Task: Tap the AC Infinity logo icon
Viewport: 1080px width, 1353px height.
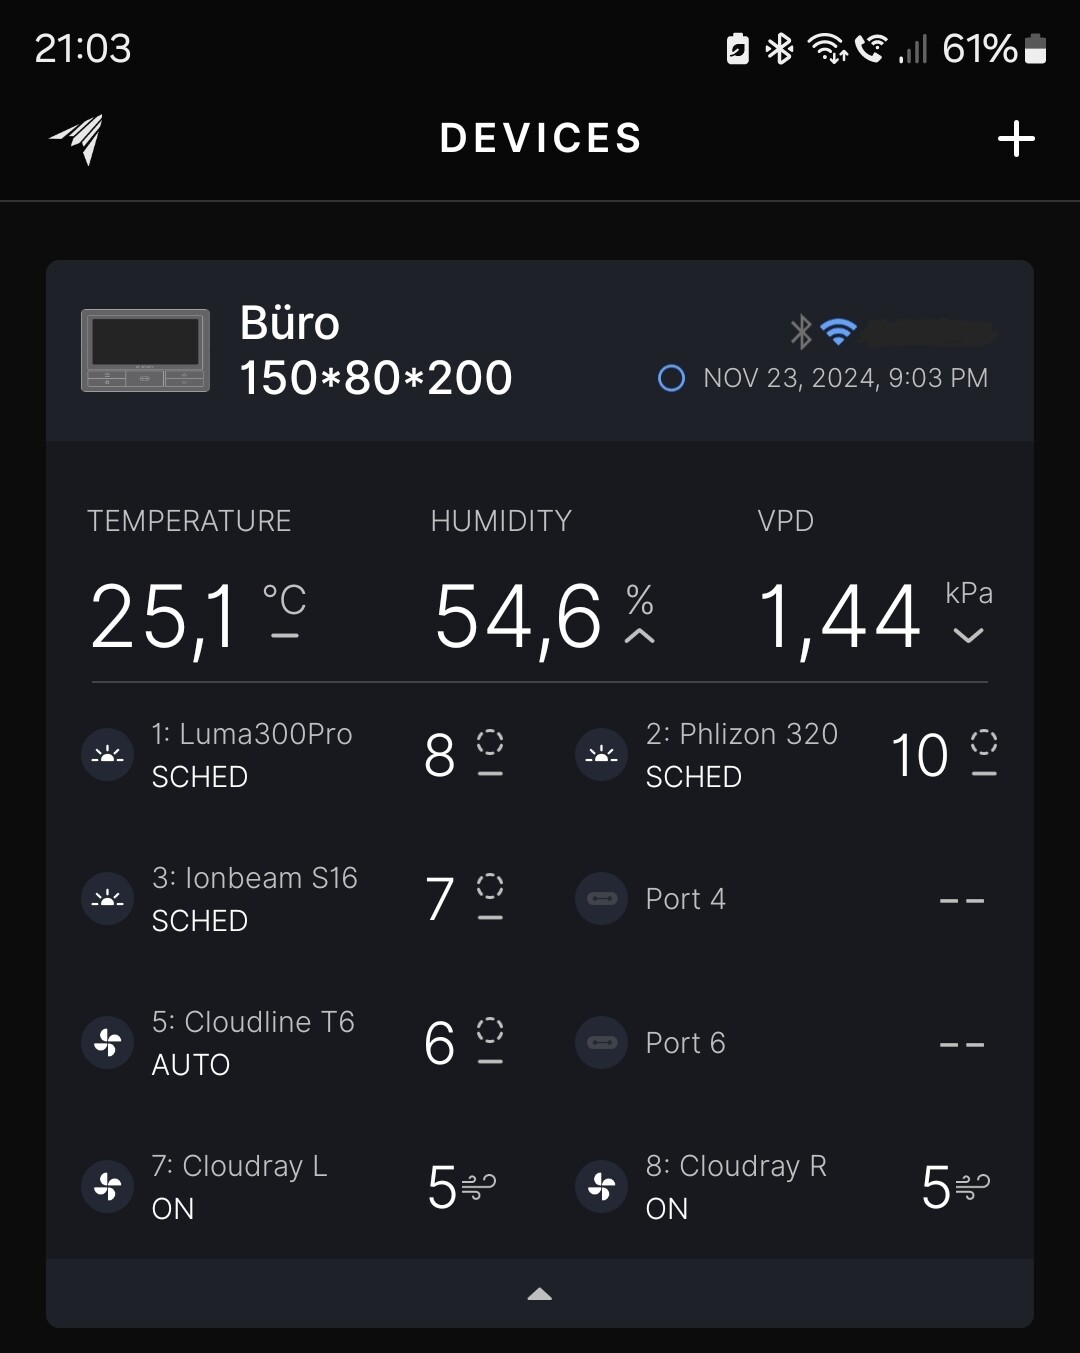Action: [78, 138]
